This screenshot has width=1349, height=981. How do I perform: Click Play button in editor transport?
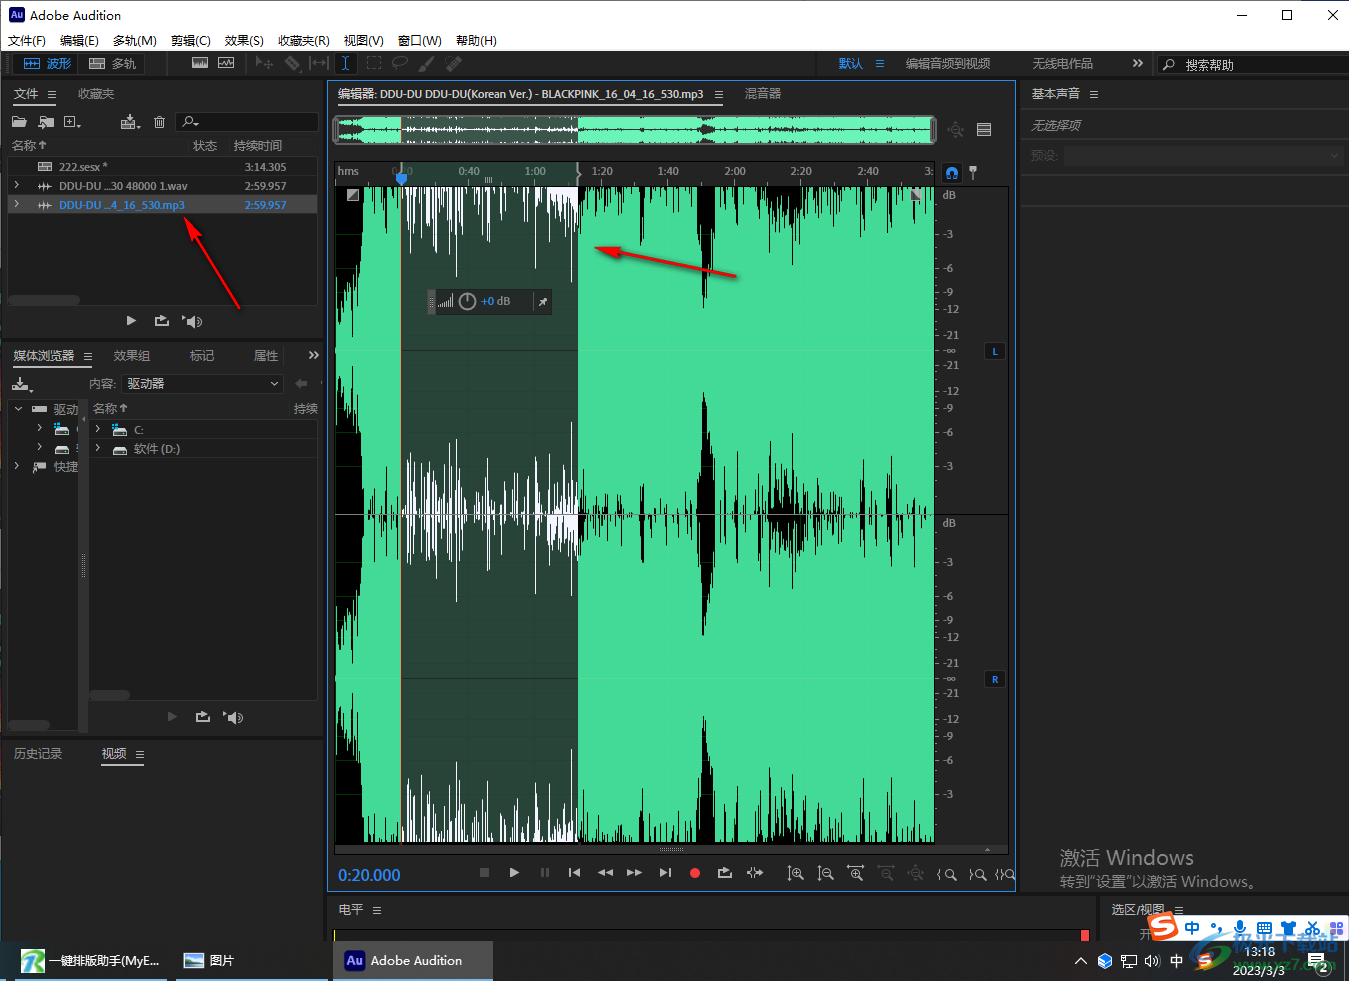point(514,873)
